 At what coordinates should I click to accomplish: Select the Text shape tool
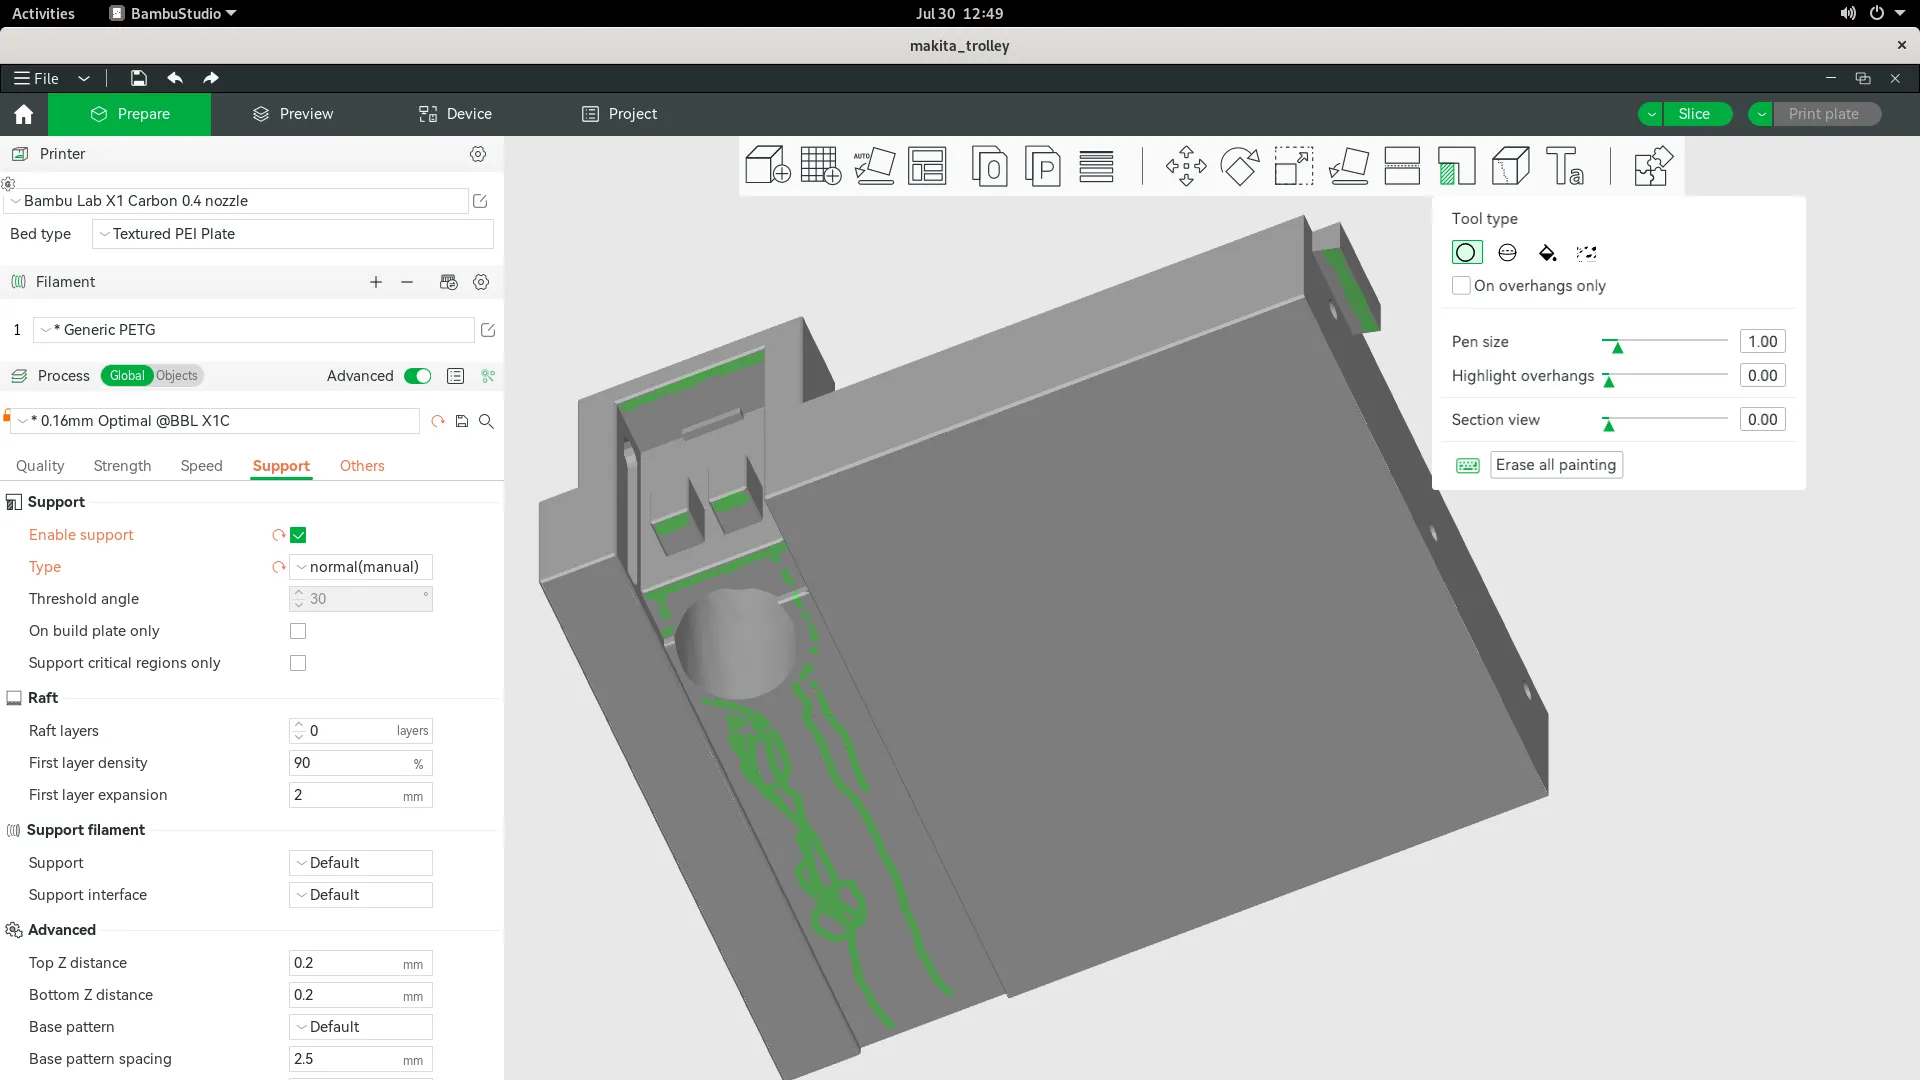click(x=1564, y=166)
